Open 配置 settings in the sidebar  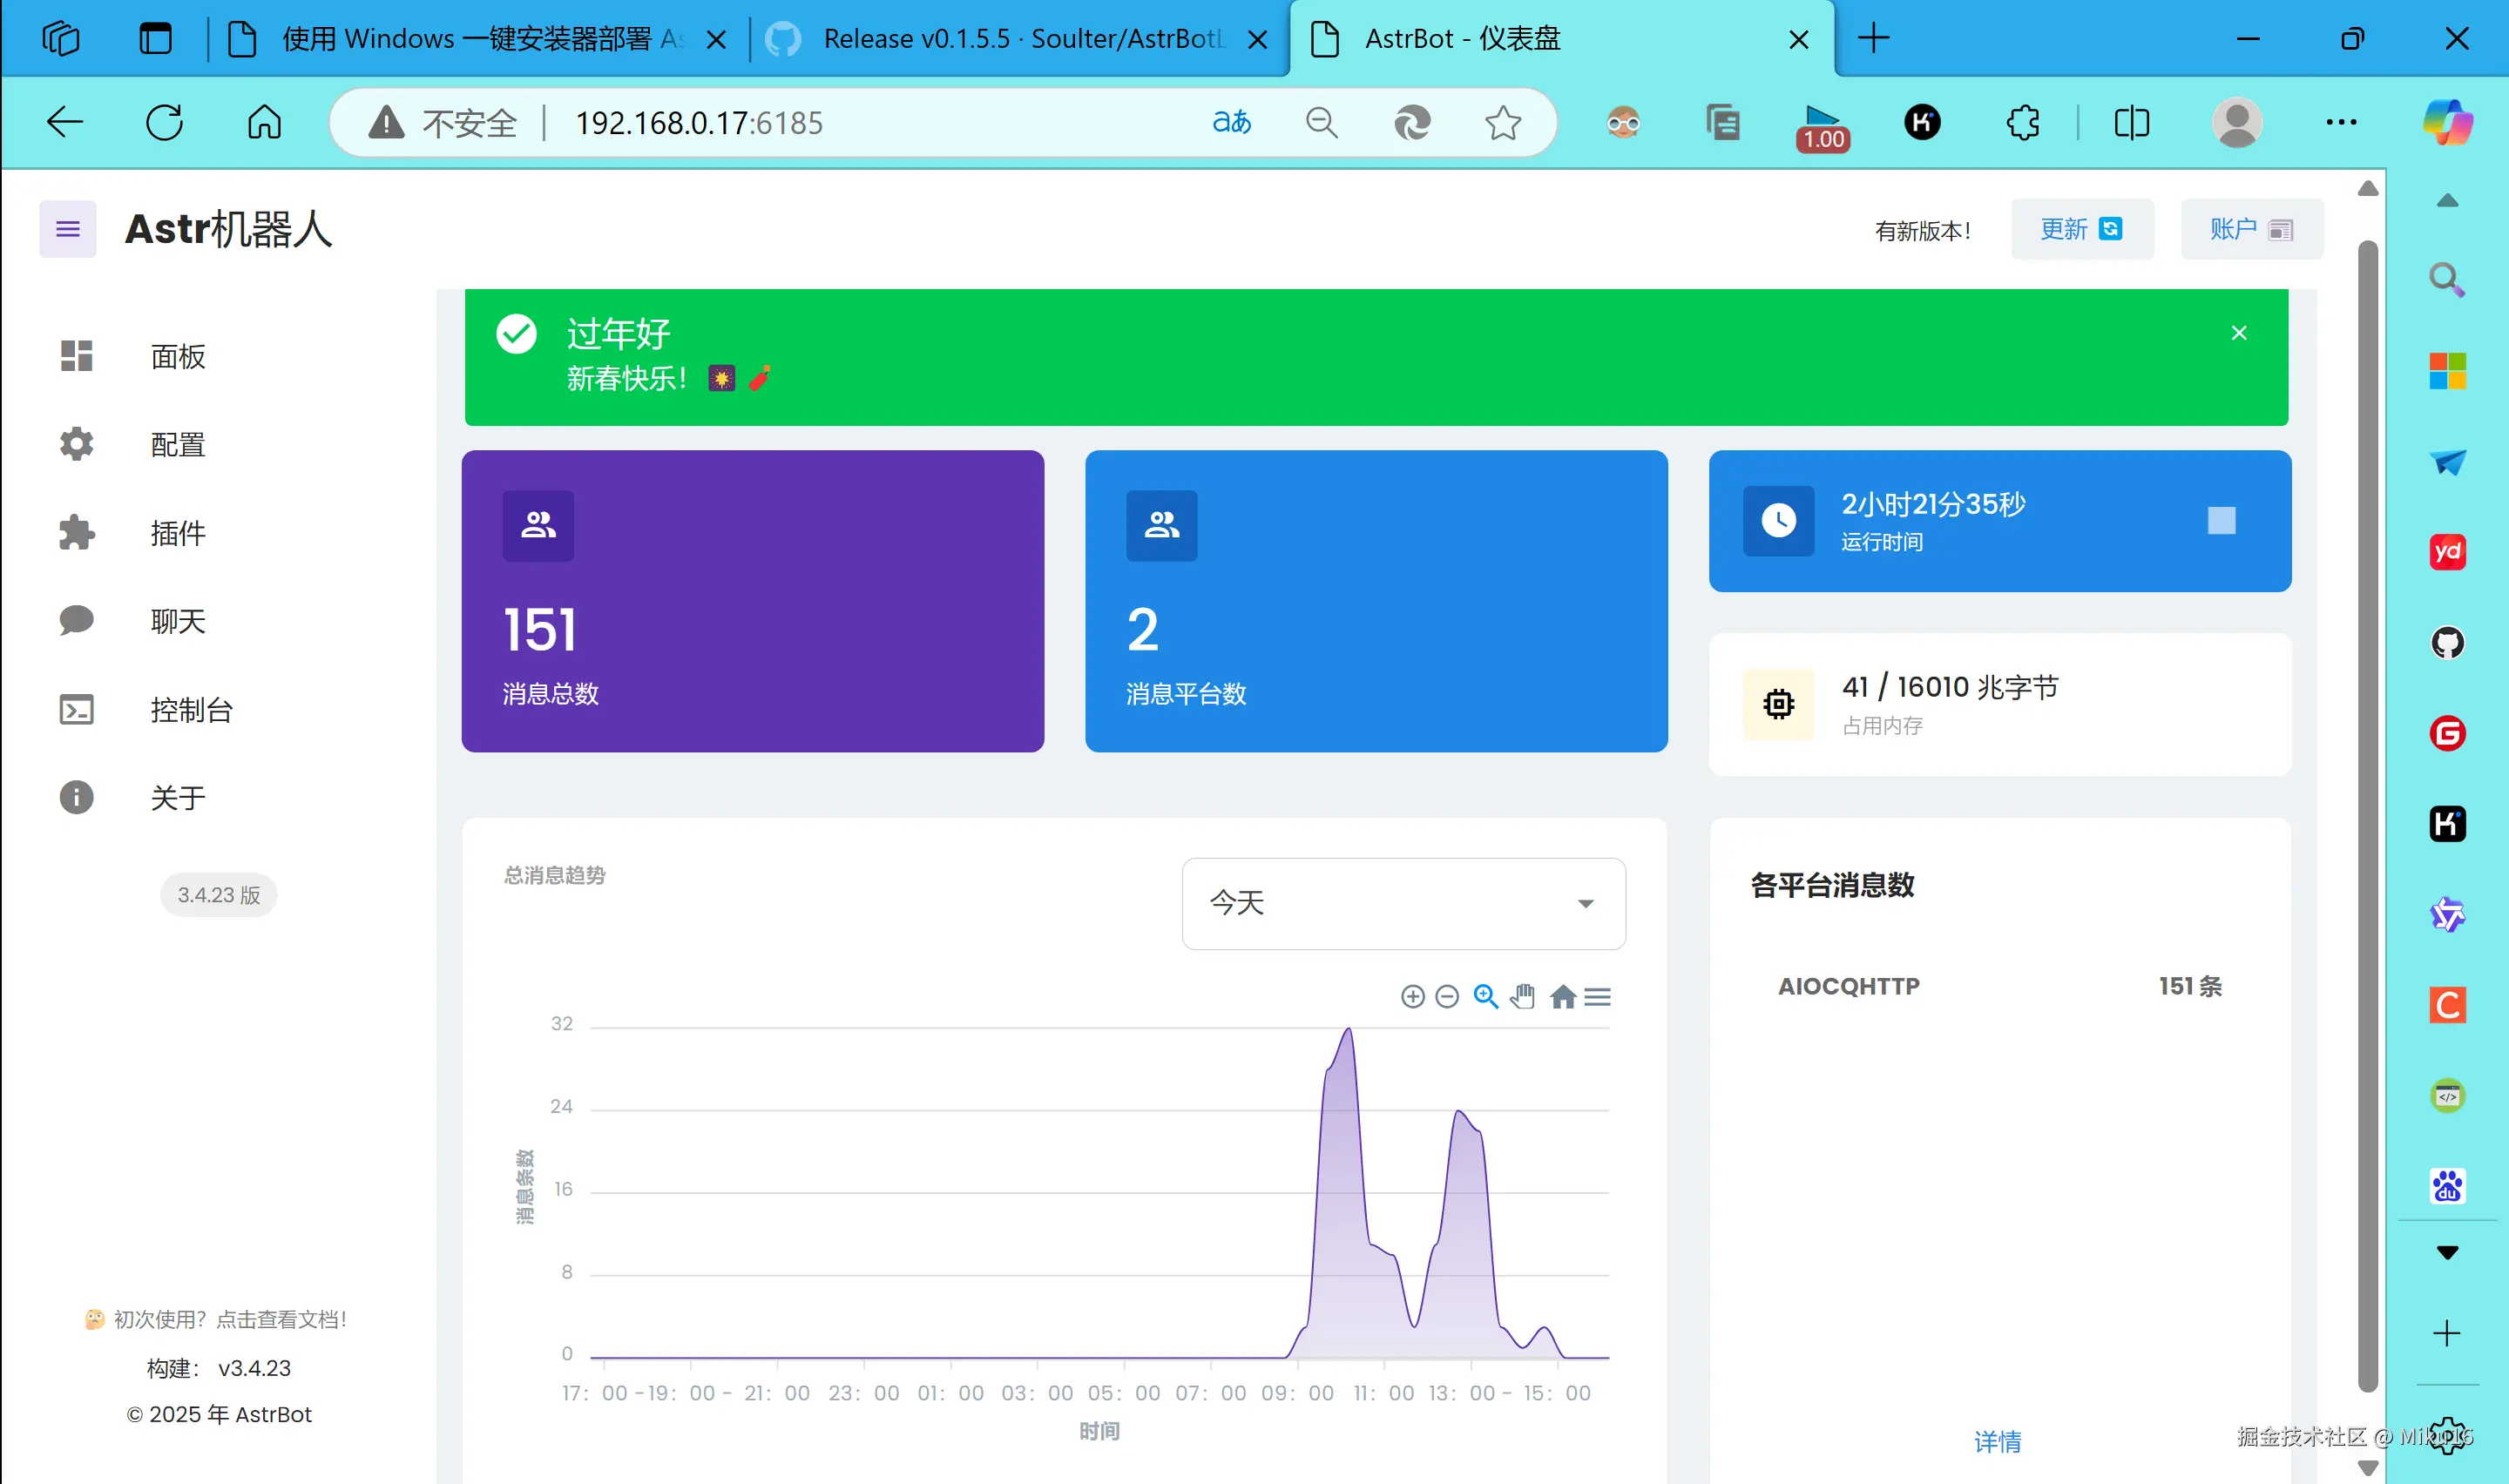point(178,445)
